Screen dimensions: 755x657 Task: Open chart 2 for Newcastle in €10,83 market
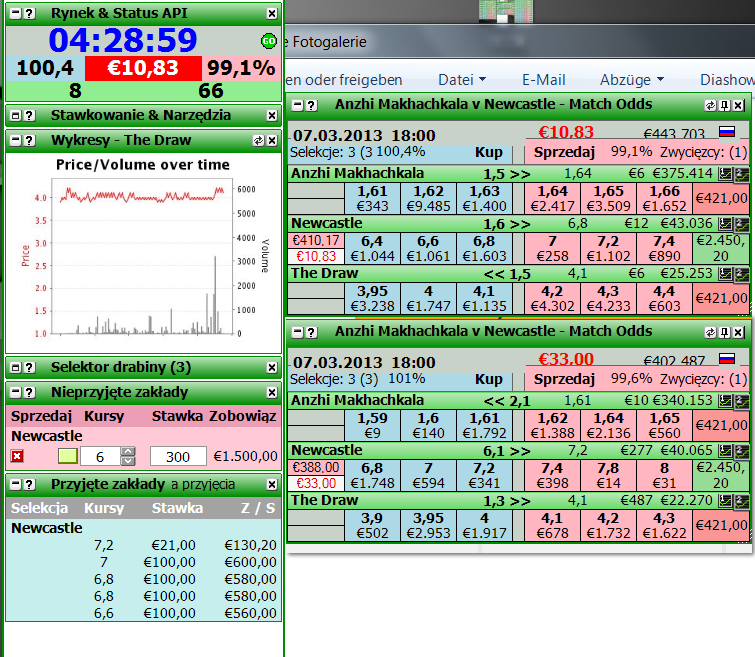pyautogui.click(x=742, y=224)
